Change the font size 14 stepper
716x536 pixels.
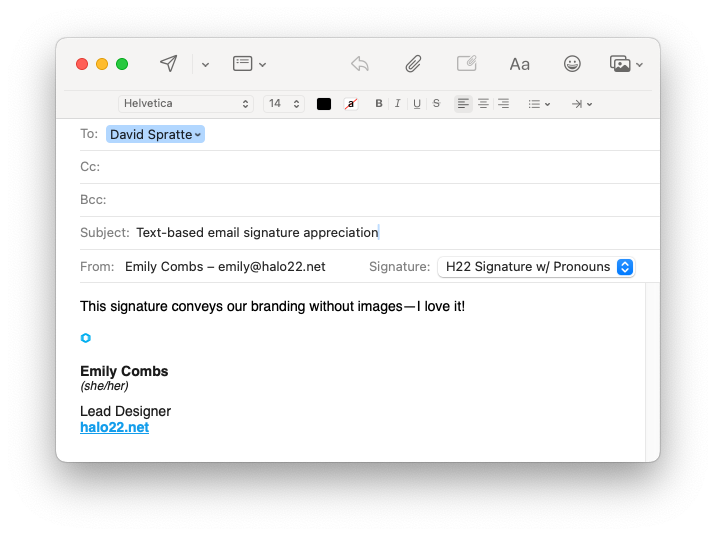coord(284,104)
